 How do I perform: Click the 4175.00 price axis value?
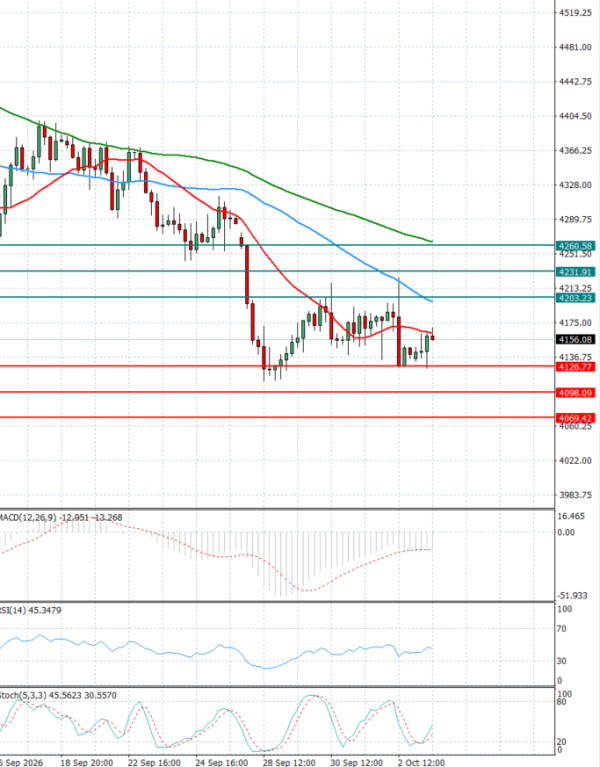tap(575, 323)
